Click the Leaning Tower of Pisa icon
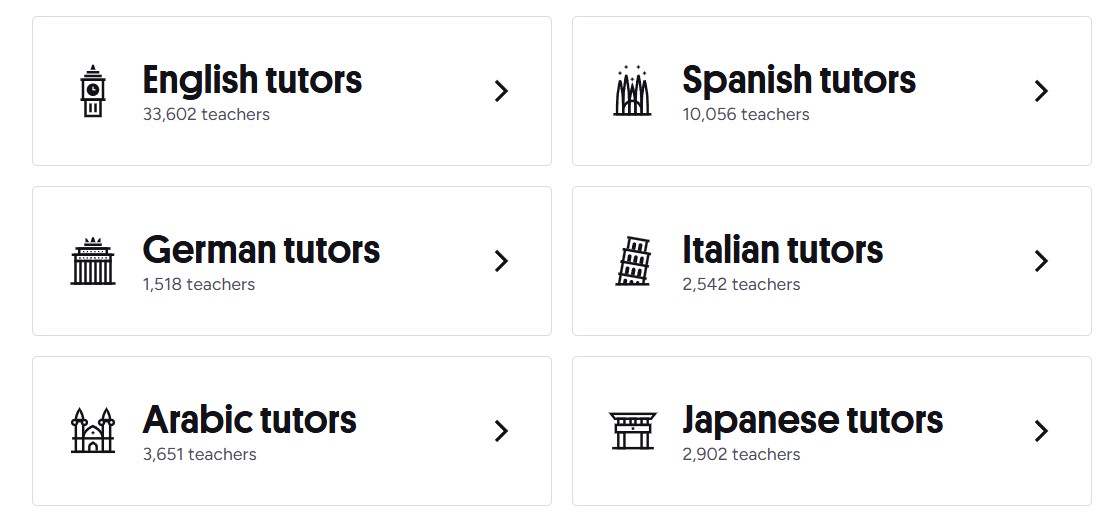This screenshot has height=517, width=1106. pos(633,261)
